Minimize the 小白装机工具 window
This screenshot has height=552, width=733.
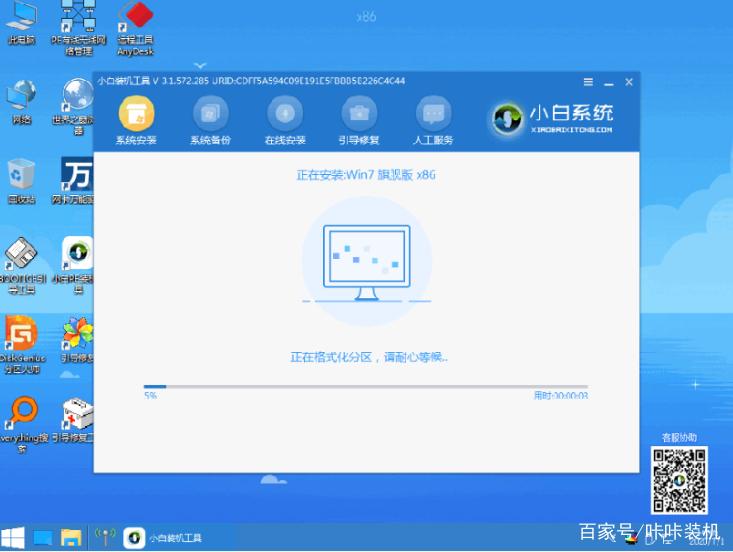(x=609, y=83)
